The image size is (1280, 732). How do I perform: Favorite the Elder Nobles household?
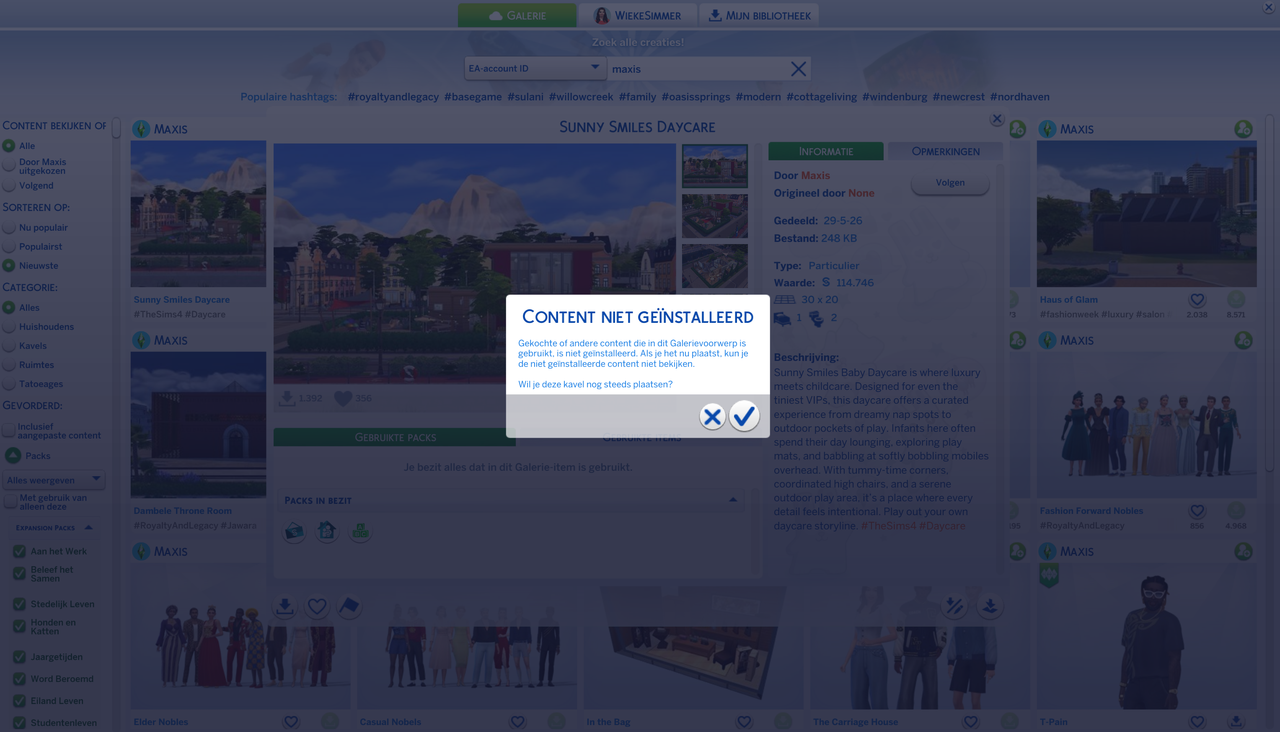coord(291,722)
